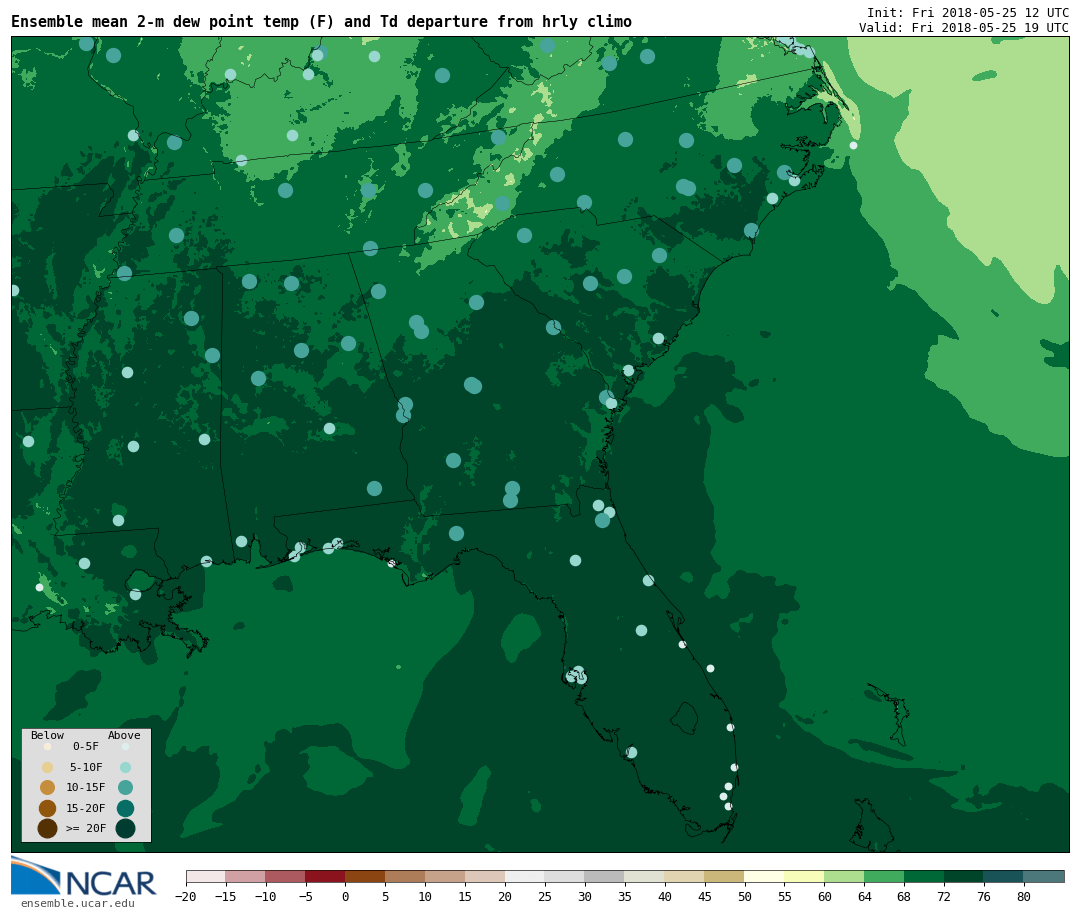This screenshot has height=915, width=1080.
Task: Click the colorbar tick label '64'
Action: 864,896
